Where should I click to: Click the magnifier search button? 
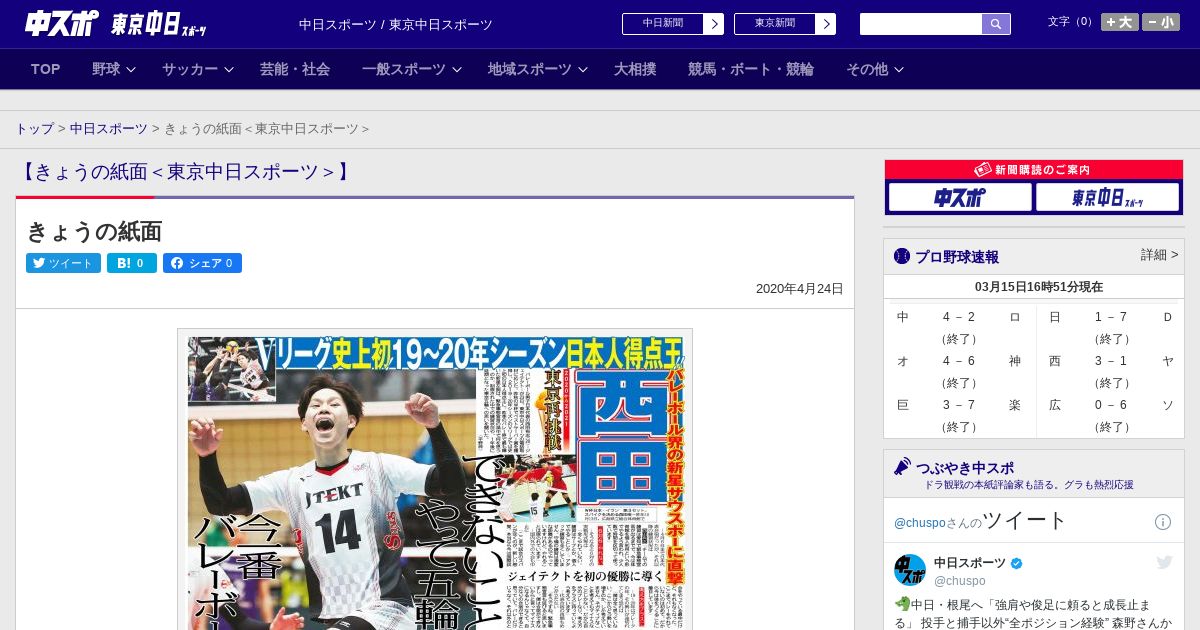coord(996,24)
